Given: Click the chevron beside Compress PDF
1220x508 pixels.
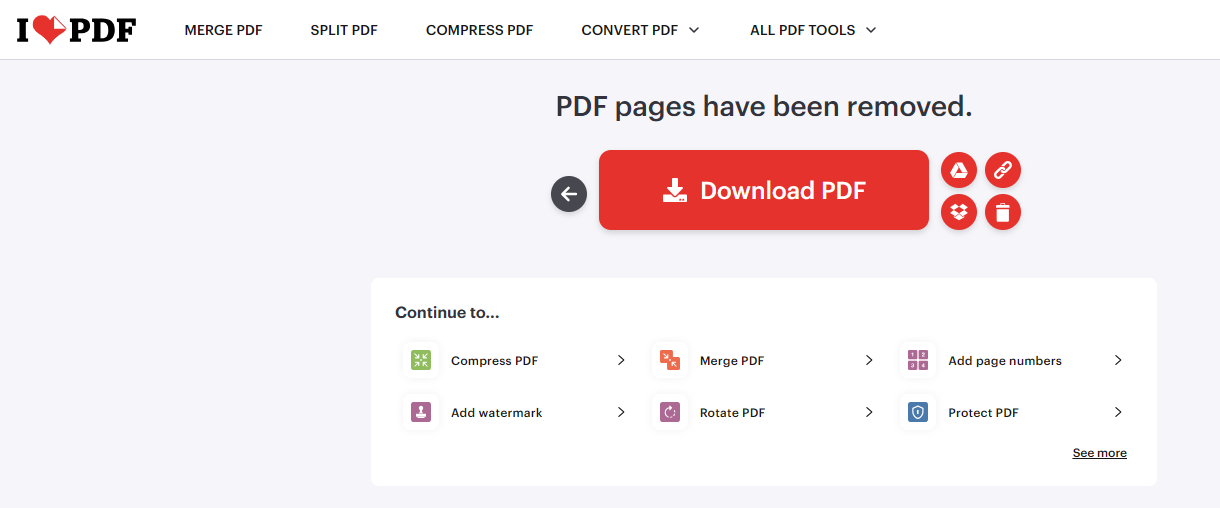Looking at the screenshot, I should [x=621, y=360].
